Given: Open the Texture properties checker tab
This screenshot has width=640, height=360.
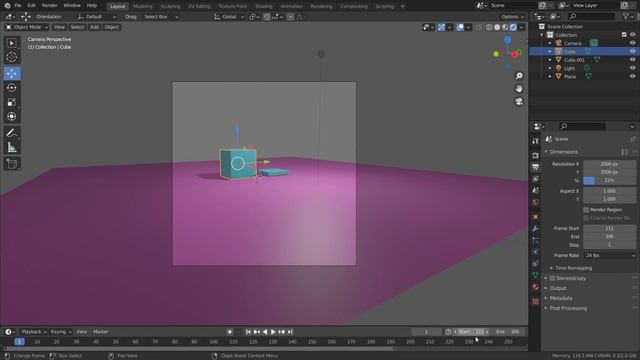Looking at the screenshot, I should pyautogui.click(x=536, y=301).
